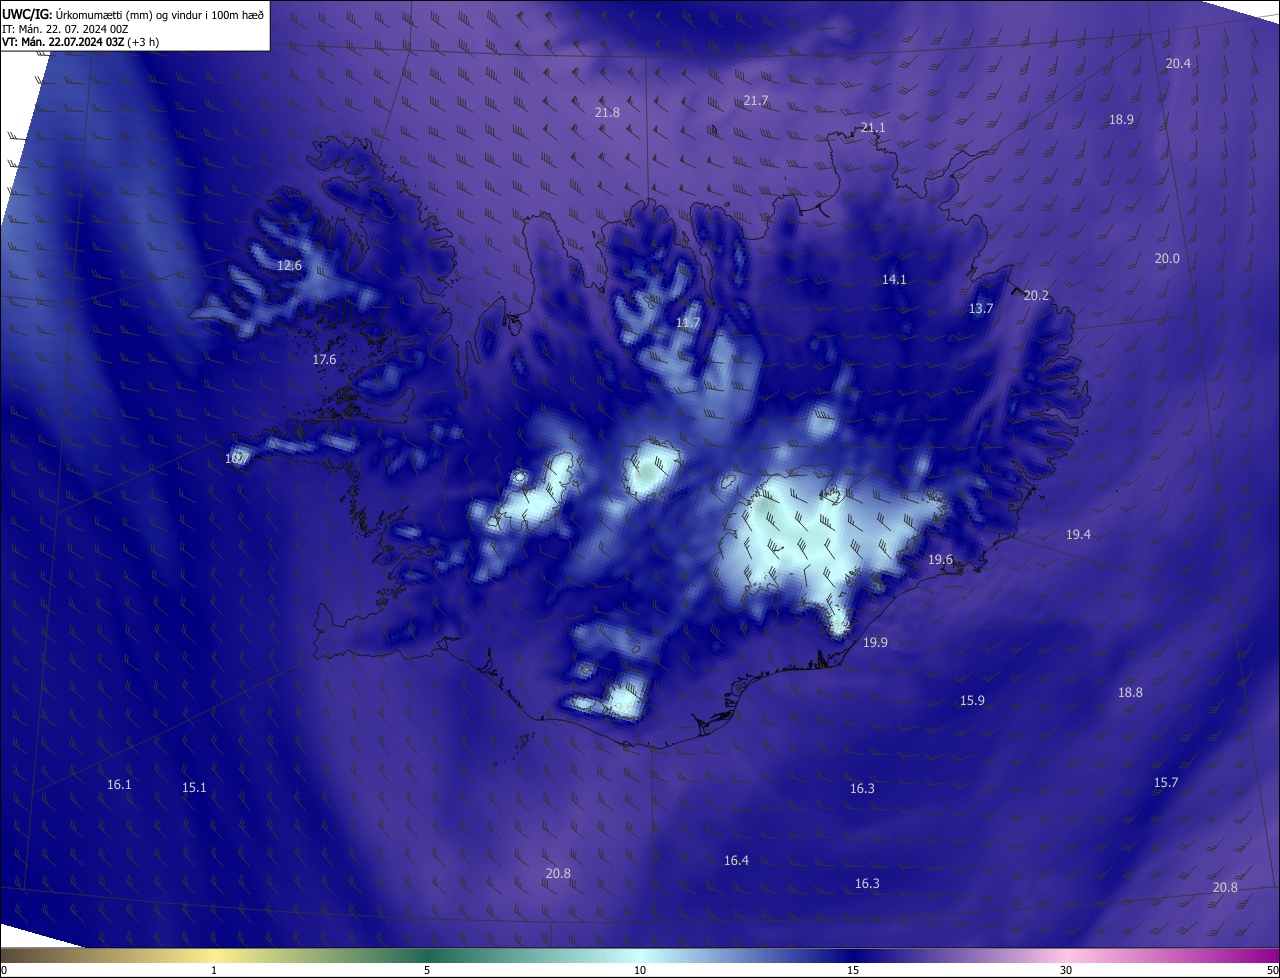1280x978 pixels.
Task: Click the 15.1 value label
Action: [194, 787]
